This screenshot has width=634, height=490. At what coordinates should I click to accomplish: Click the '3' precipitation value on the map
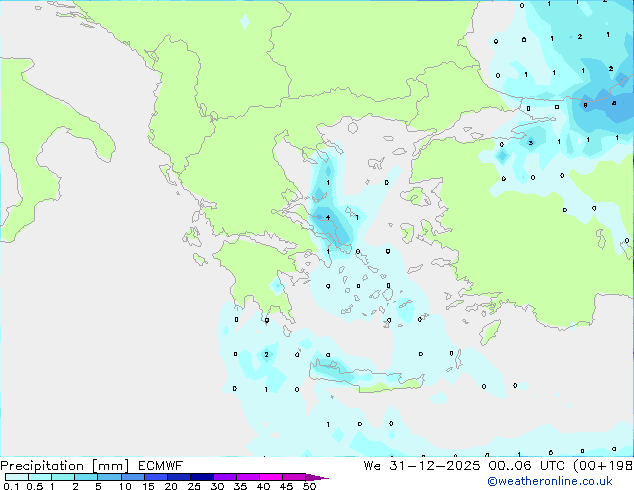pos(531,143)
